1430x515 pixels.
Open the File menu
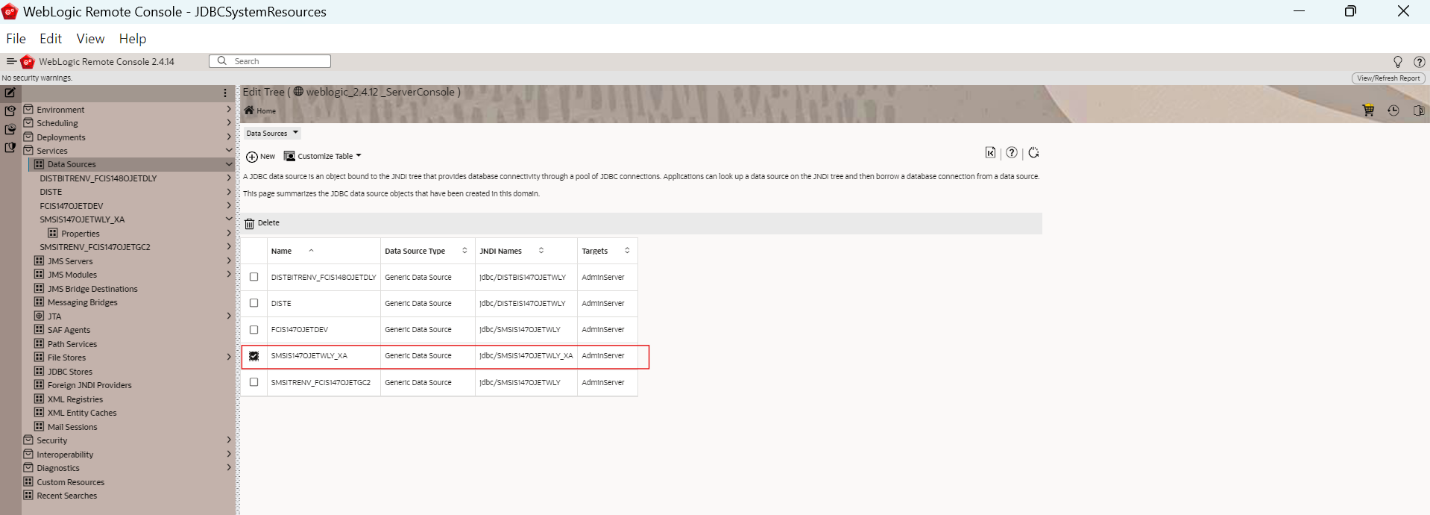pos(16,38)
